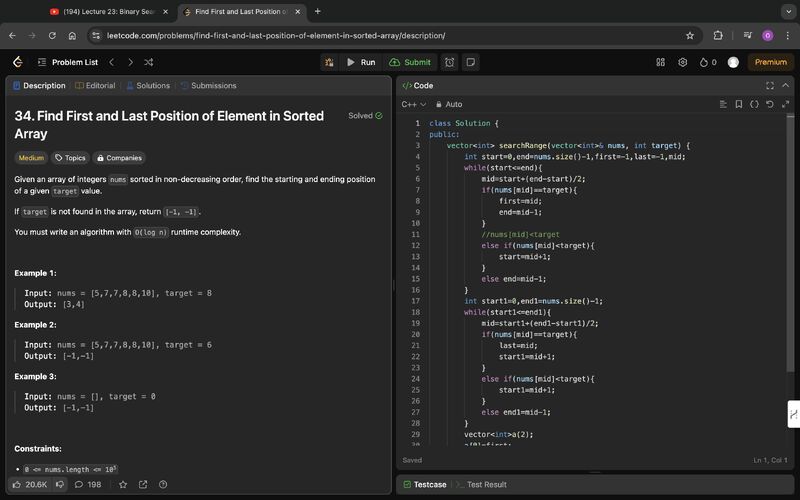Open the notes icon in toolbar
800x500 pixels.
(470, 62)
